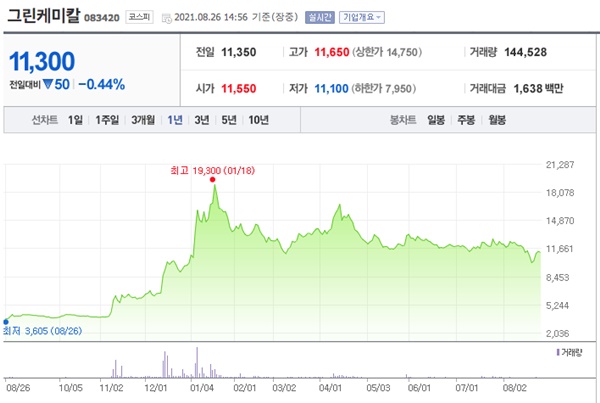Open the 주봉 candlestick chart

tap(466, 120)
